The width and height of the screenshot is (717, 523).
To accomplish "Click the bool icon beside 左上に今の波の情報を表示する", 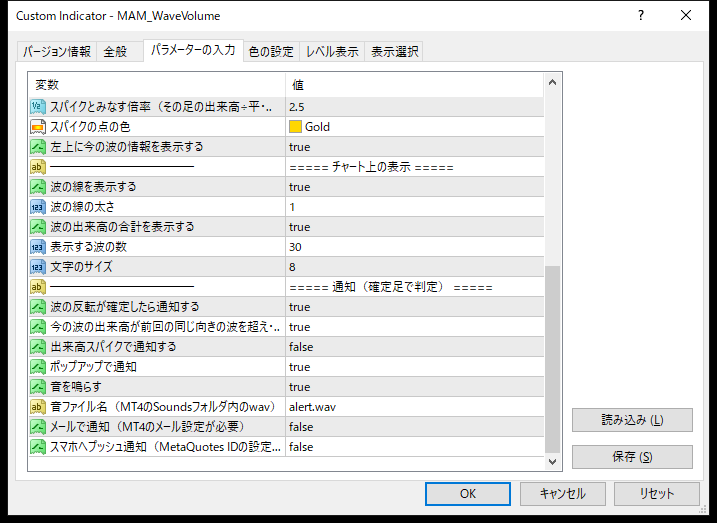I will (38, 147).
